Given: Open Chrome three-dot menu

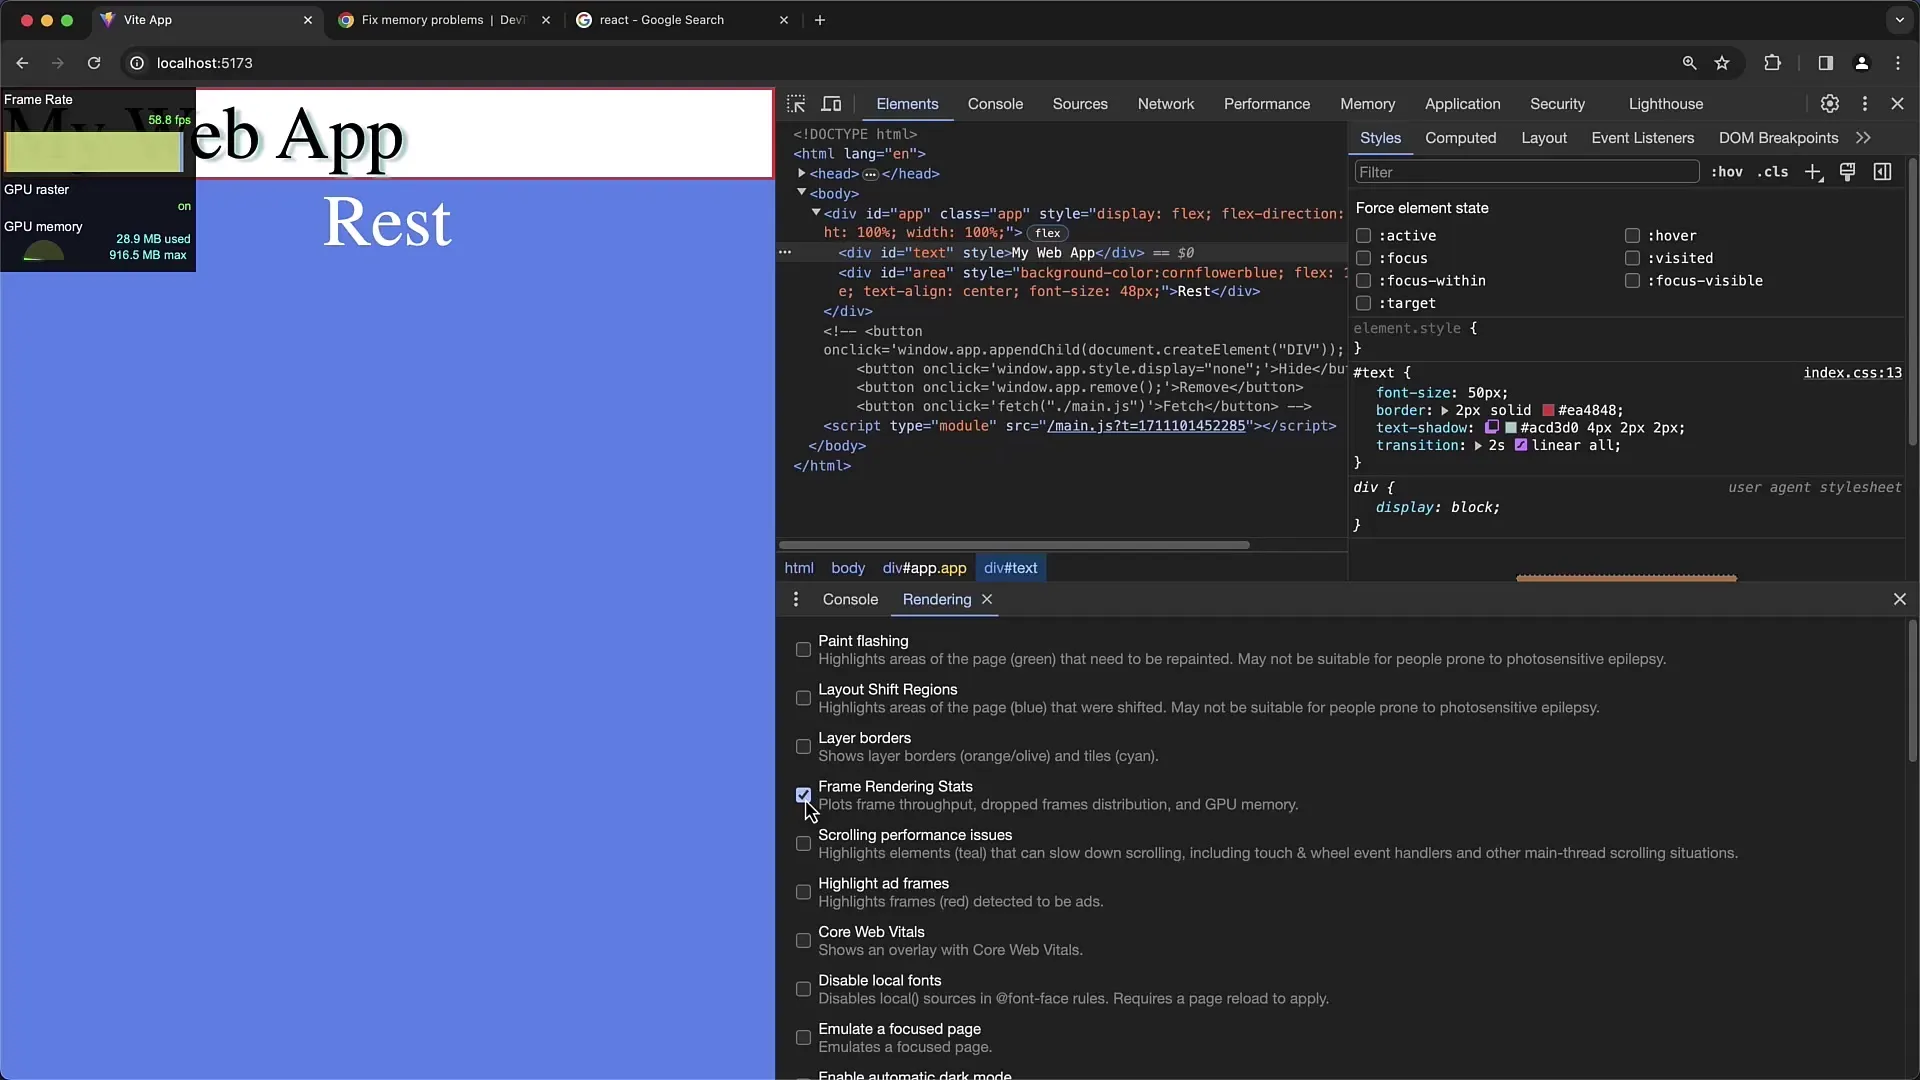Looking at the screenshot, I should pos(1898,63).
